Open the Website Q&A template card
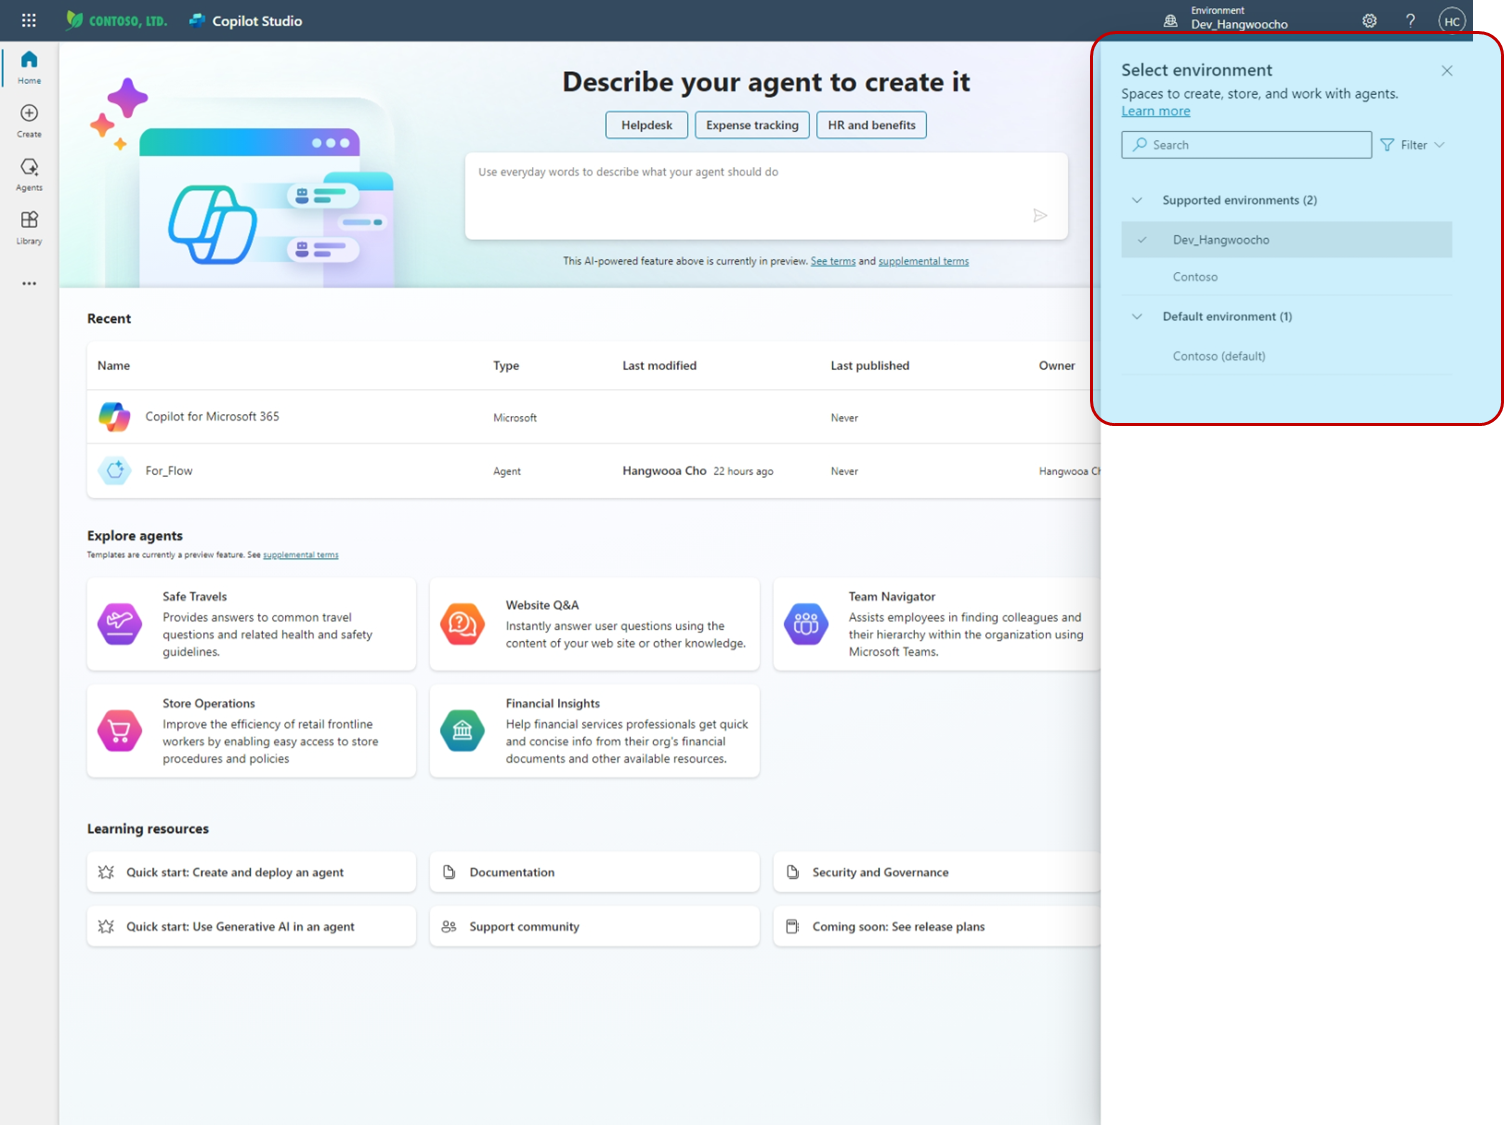The height and width of the screenshot is (1125, 1504). (x=594, y=624)
